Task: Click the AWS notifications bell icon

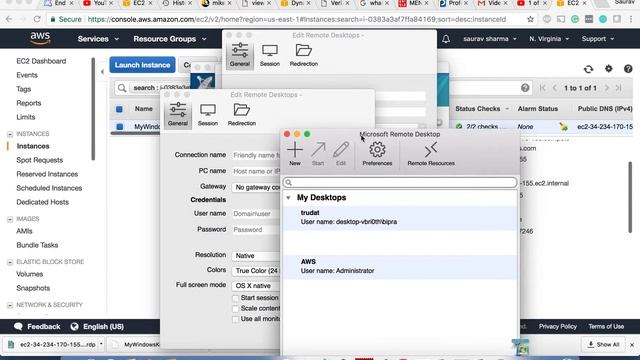Action: point(446,39)
